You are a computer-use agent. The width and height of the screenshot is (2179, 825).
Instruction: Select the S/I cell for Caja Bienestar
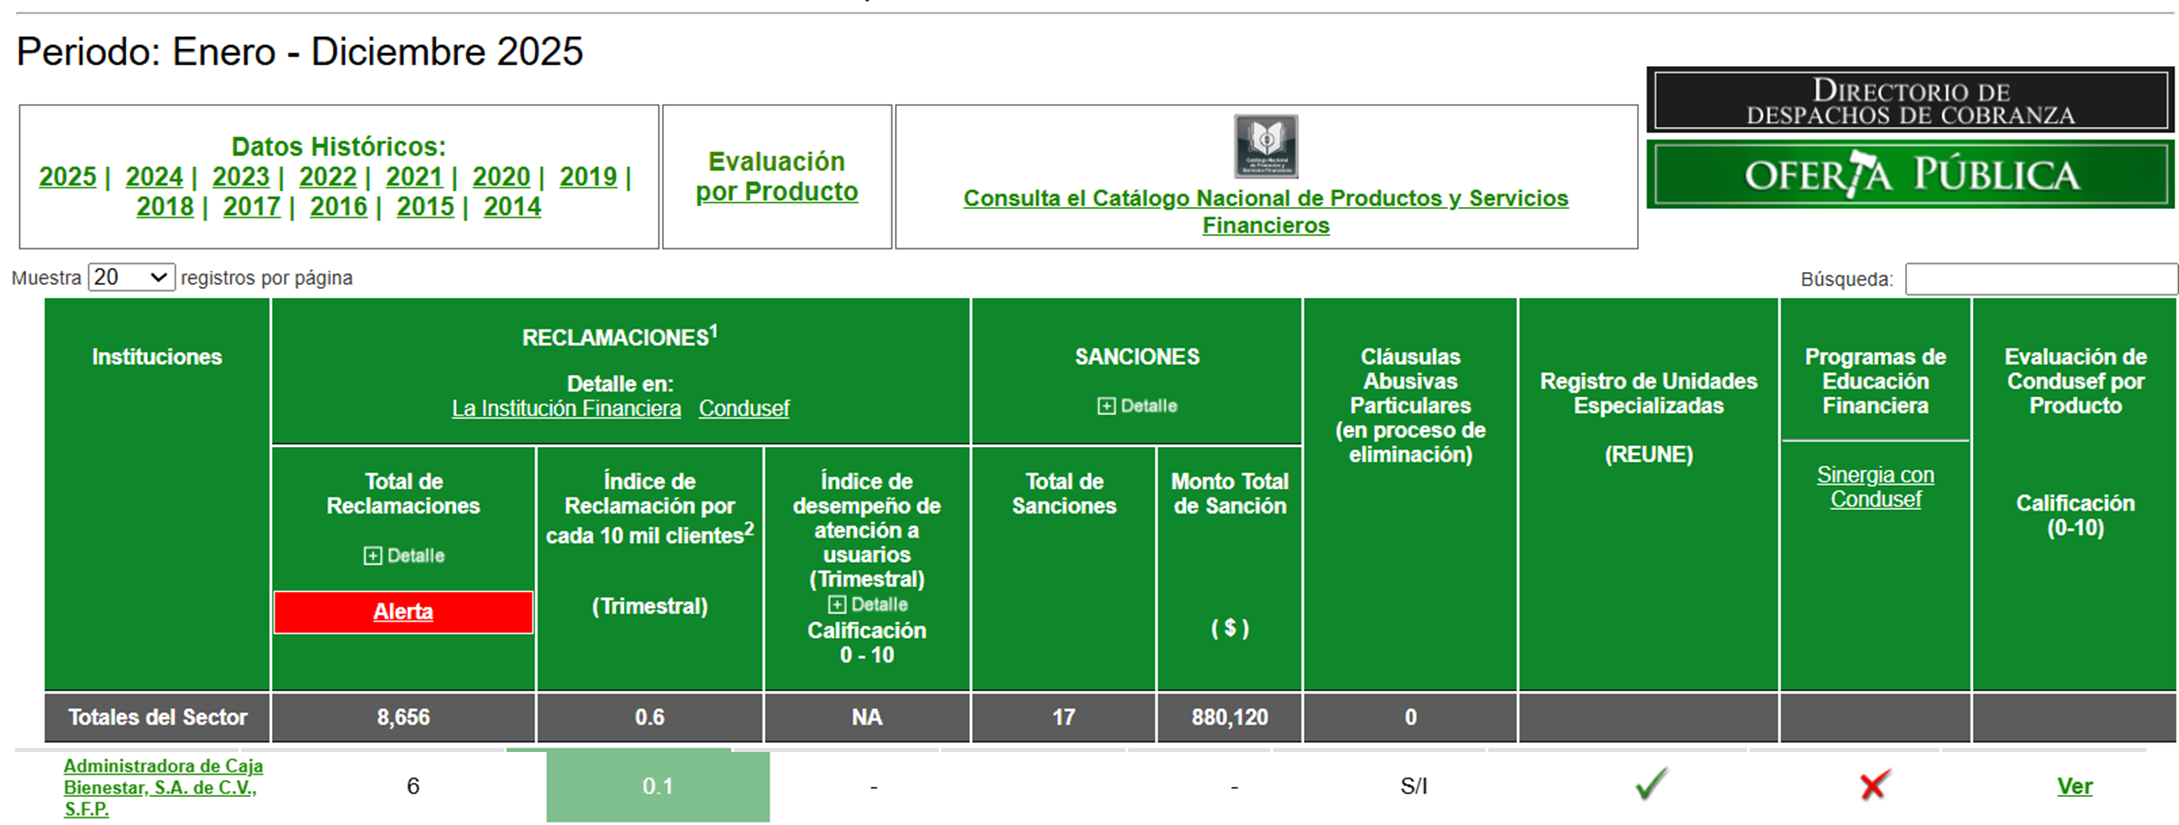click(1413, 786)
